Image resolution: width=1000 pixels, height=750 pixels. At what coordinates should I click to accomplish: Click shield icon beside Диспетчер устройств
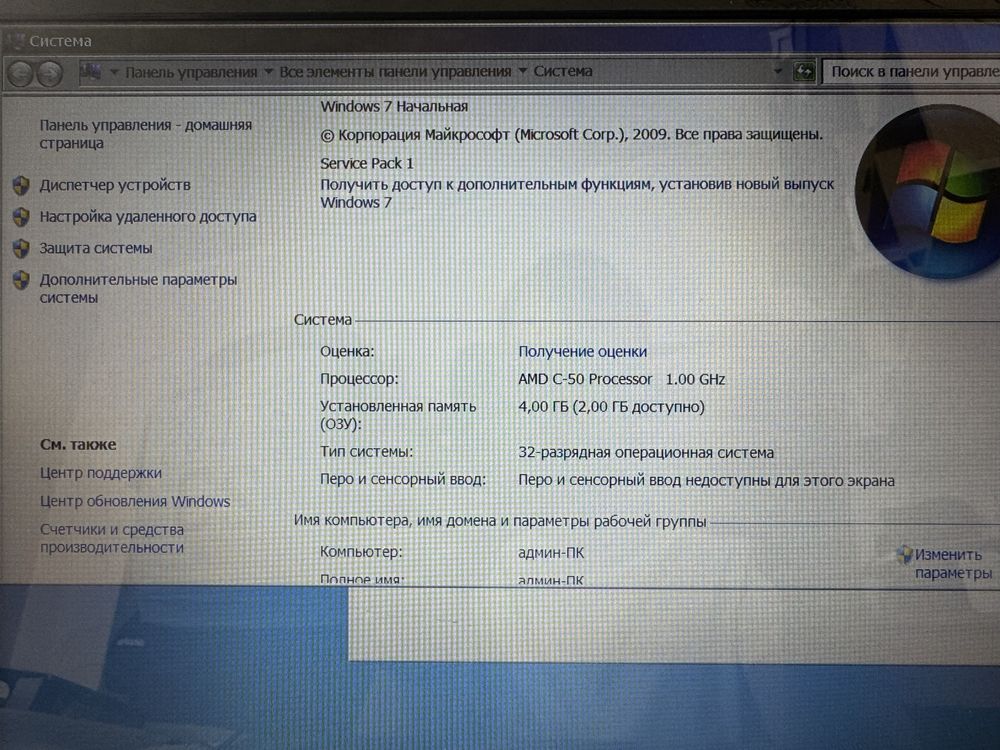click(21, 186)
